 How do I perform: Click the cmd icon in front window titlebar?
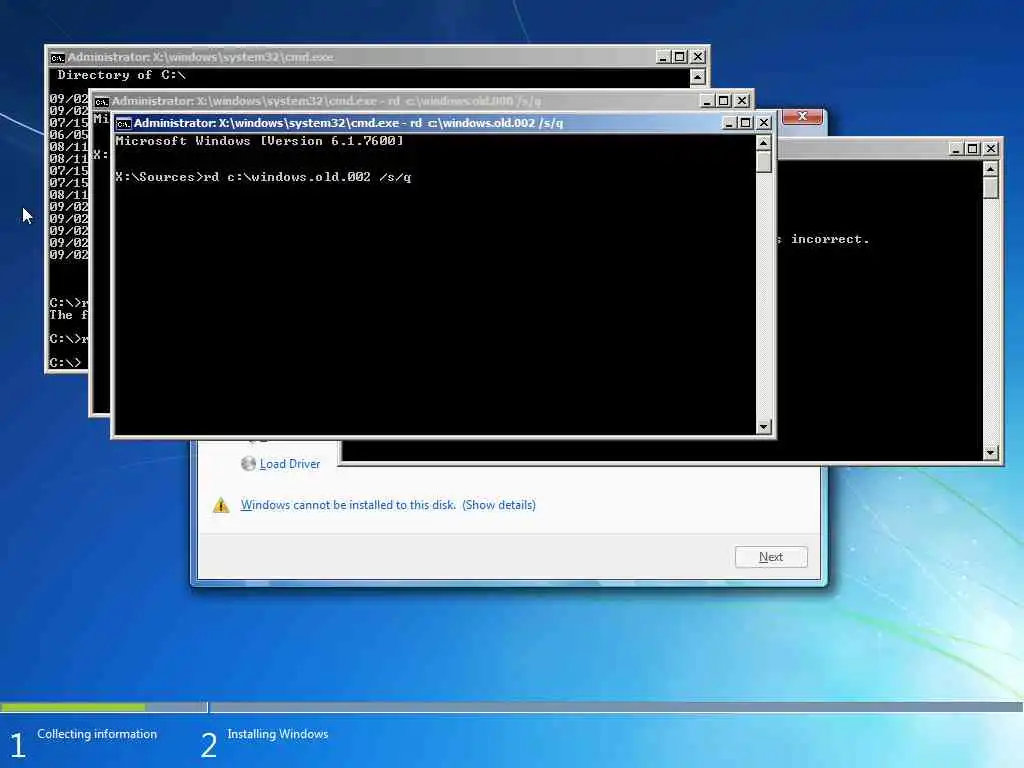123,123
